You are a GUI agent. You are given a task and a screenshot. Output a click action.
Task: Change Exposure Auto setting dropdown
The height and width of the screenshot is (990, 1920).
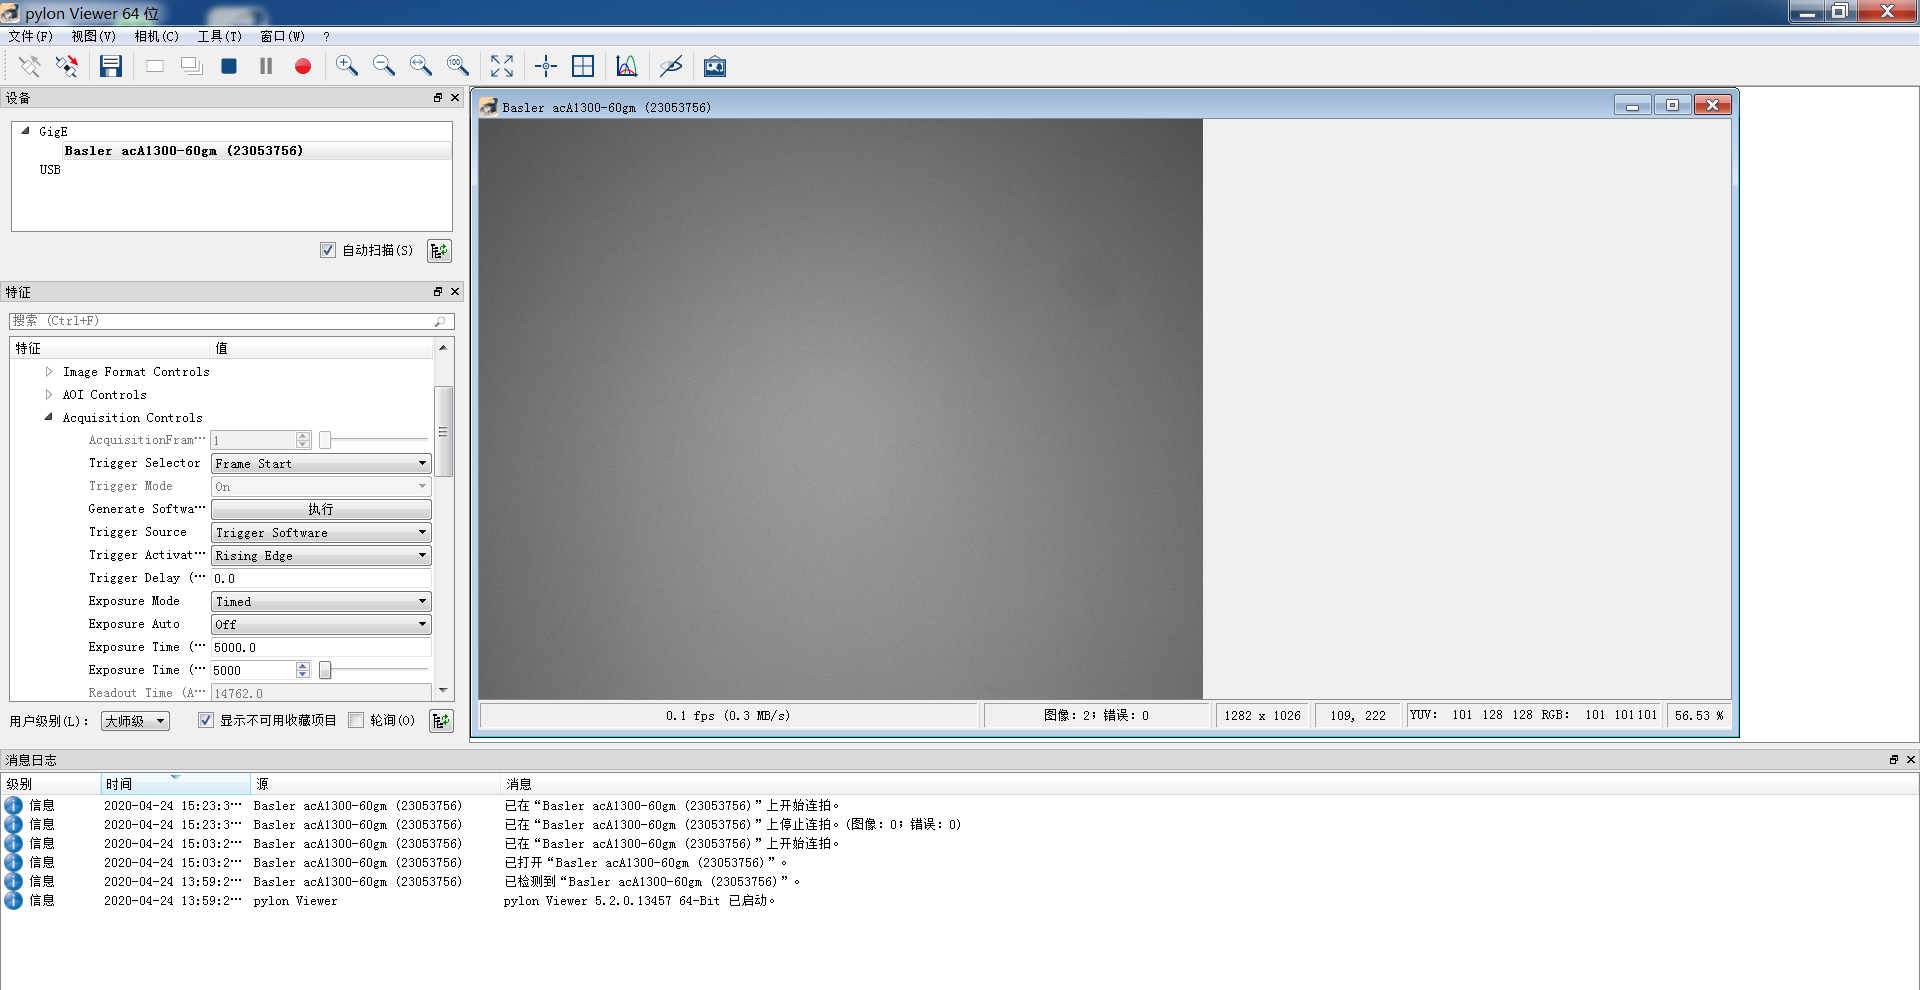tap(421, 624)
